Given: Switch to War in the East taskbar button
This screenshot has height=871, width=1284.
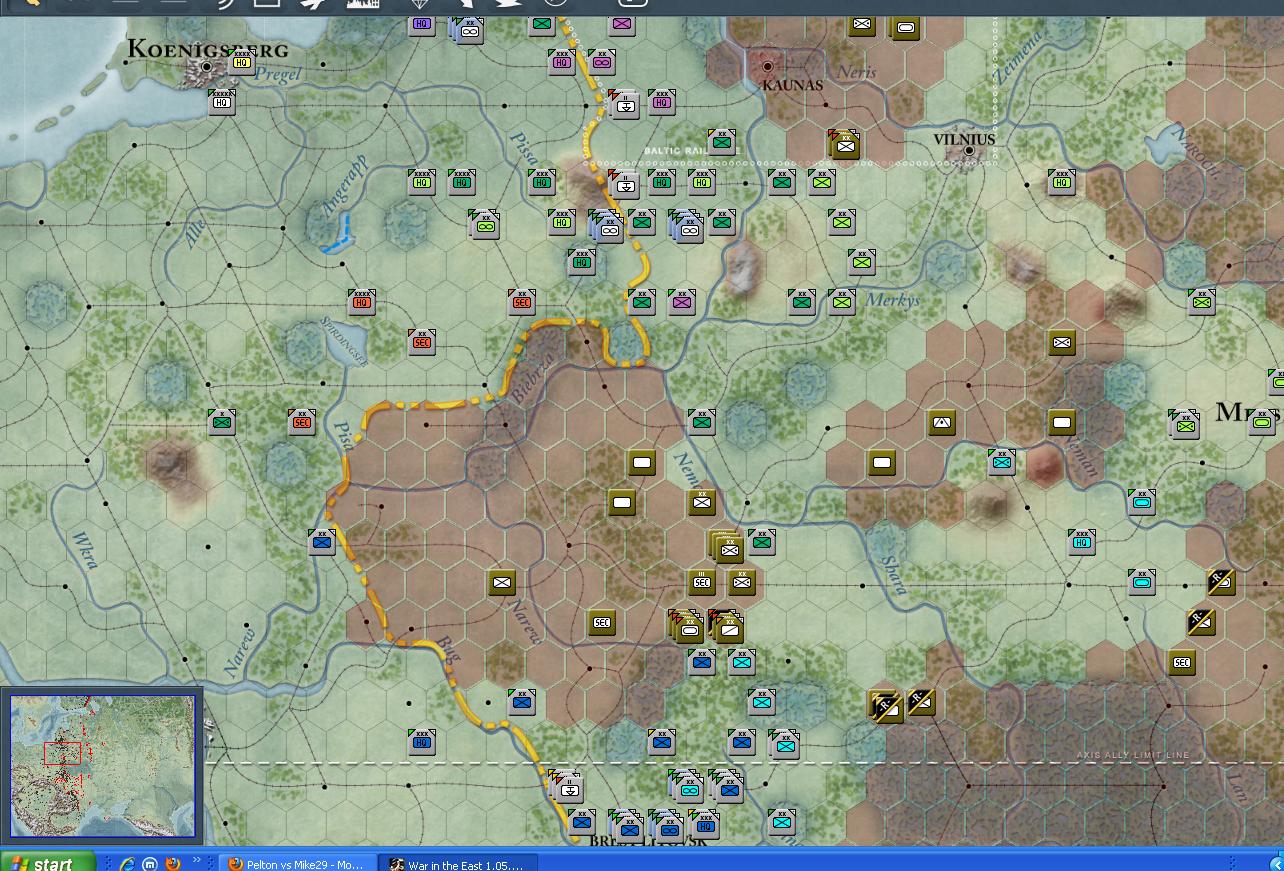Looking at the screenshot, I should 460,863.
